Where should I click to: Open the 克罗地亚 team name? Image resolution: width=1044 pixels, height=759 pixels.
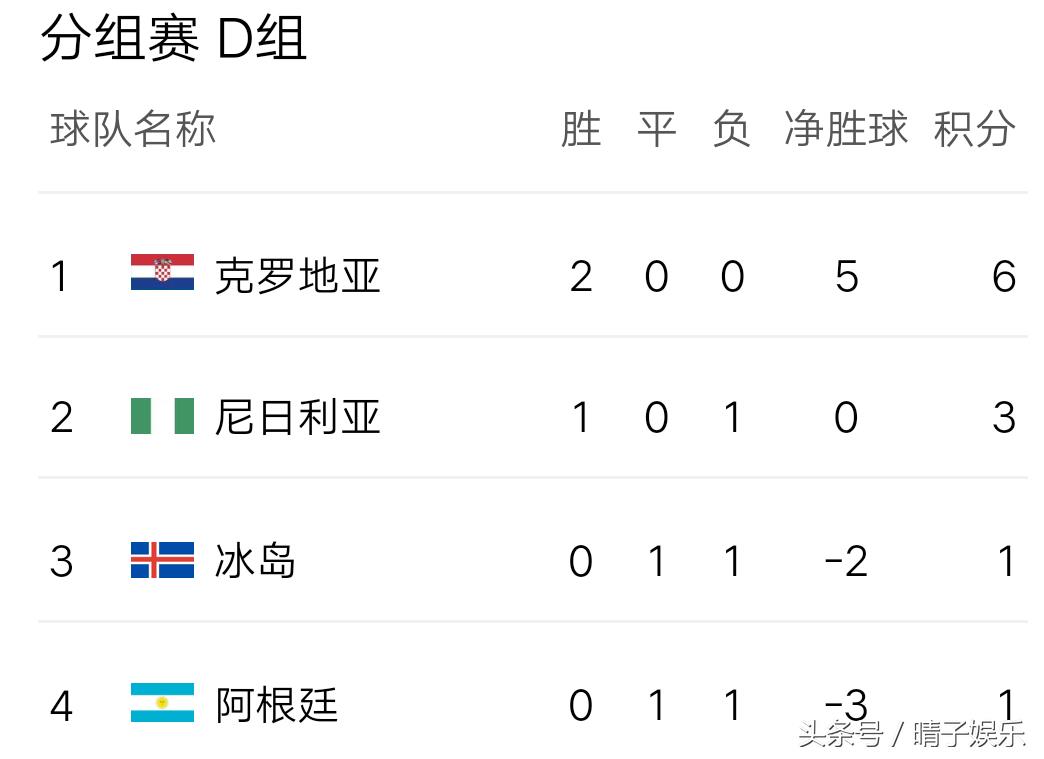coord(297,275)
